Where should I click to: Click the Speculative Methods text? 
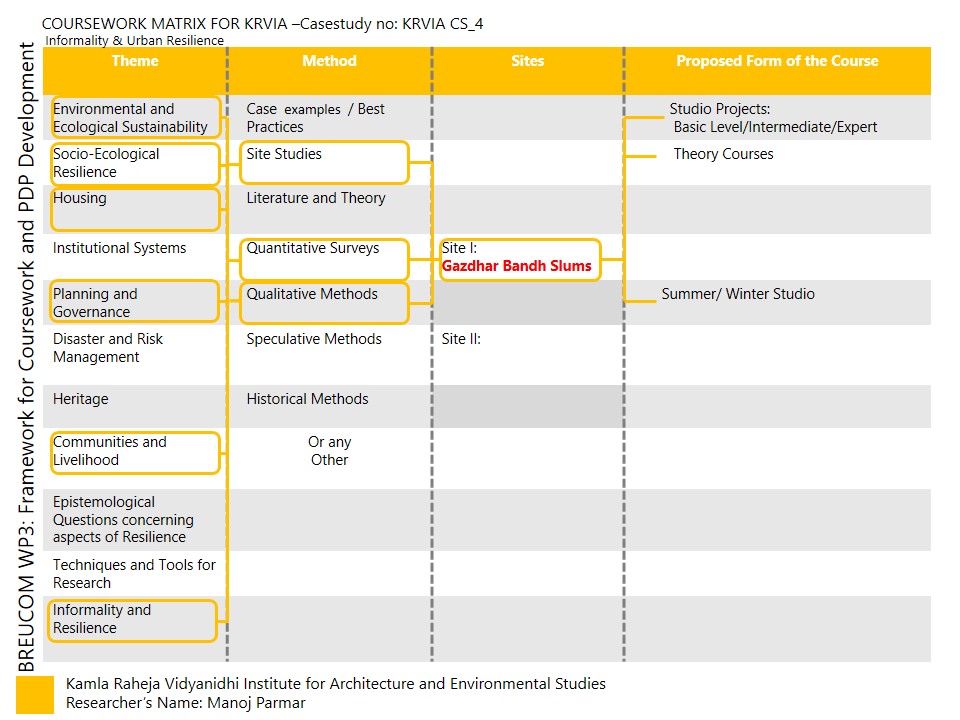(314, 339)
